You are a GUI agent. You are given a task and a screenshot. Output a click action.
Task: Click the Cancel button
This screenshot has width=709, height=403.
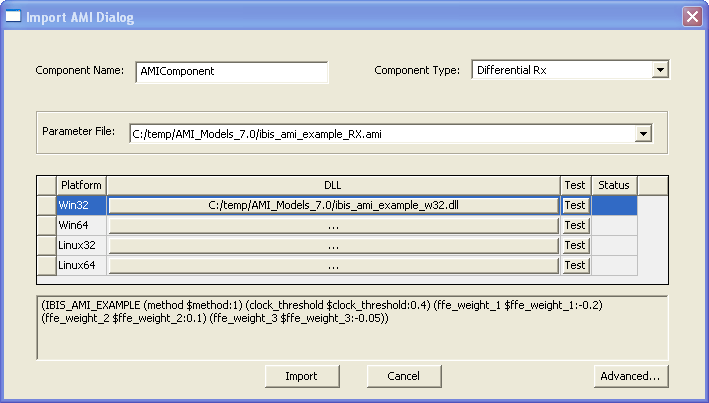[406, 376]
